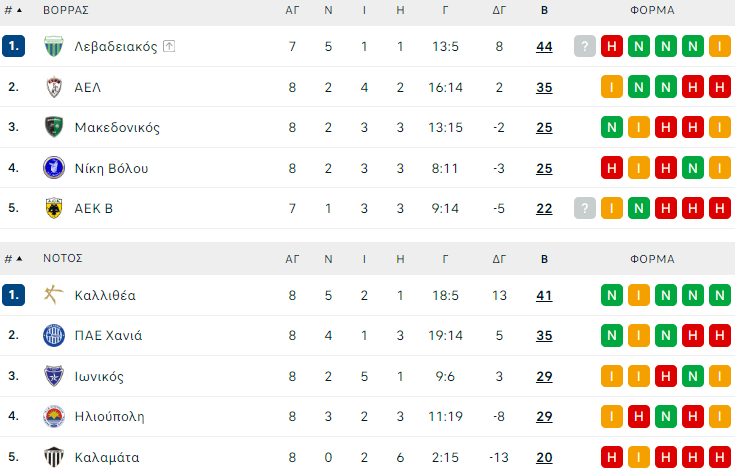Click the ΦΟΡΜΑ header in ΒΟΡΡΑΣ table
The height and width of the screenshot is (476, 735).
[652, 10]
